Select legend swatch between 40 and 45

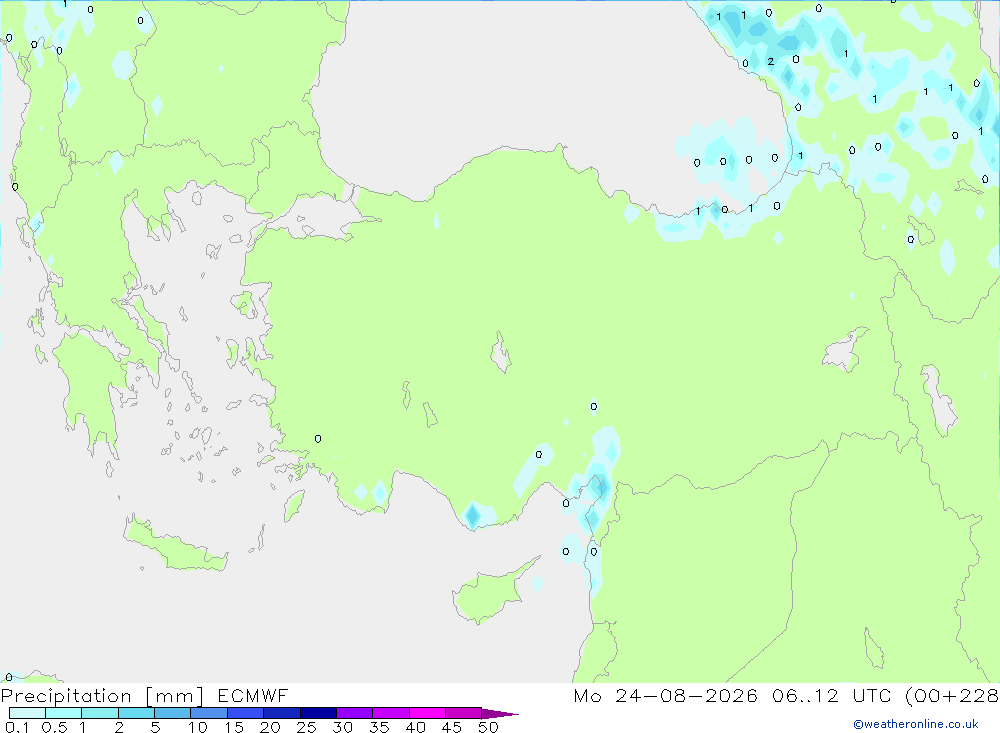coord(427,713)
